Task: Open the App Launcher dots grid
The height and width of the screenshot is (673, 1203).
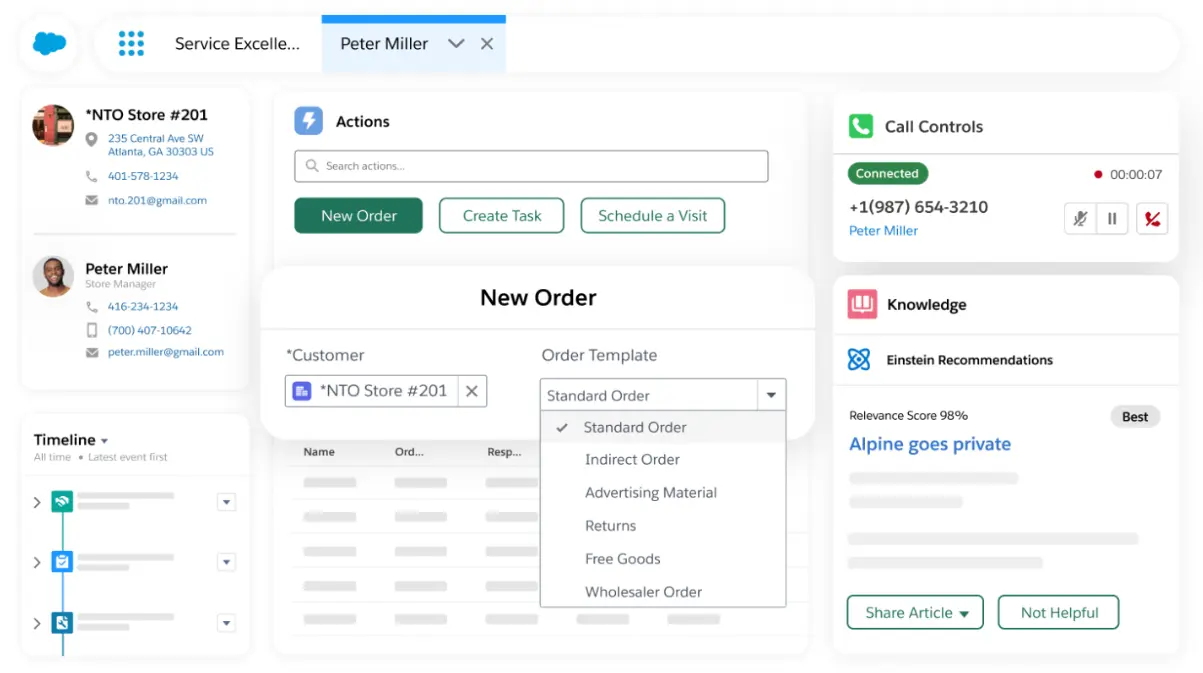Action: 131,44
